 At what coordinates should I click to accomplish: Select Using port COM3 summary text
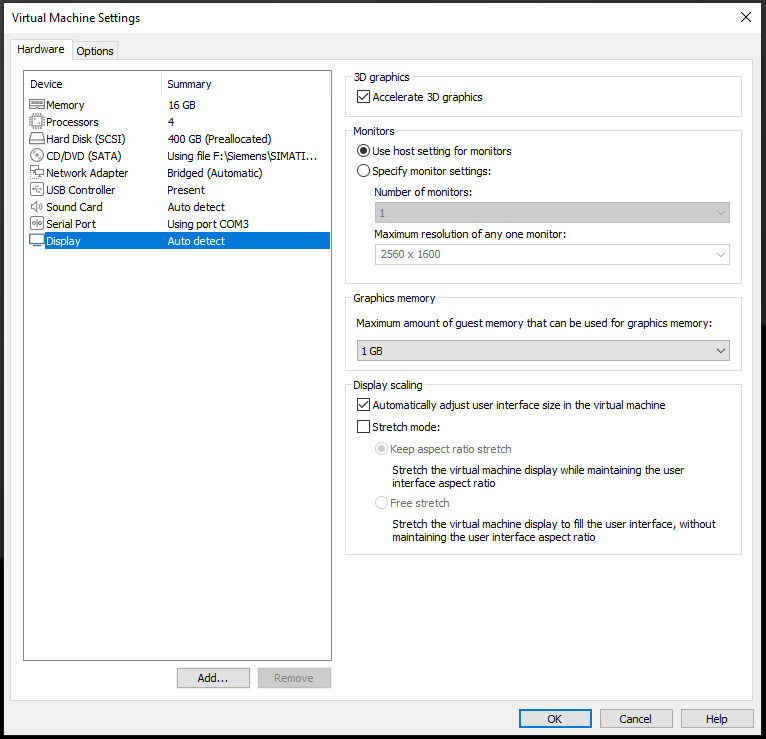(x=208, y=224)
